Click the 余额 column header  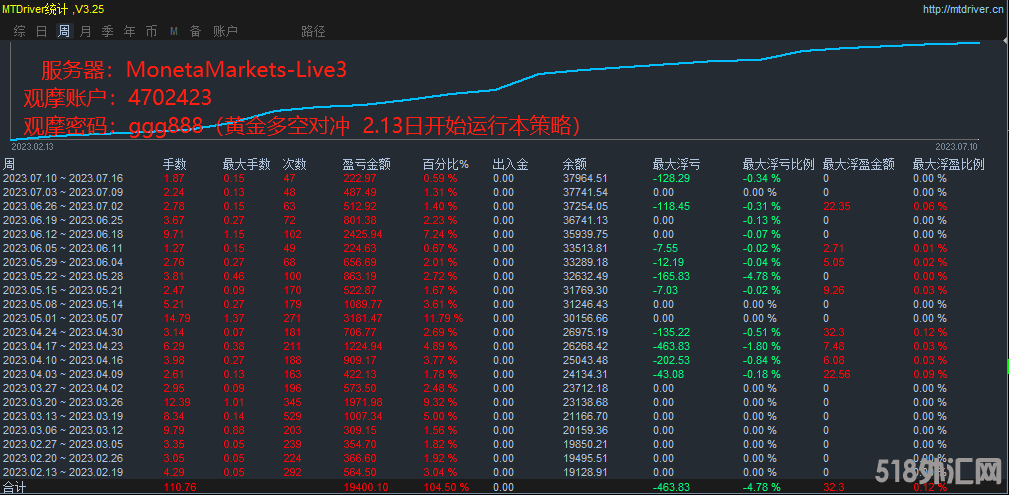point(574,164)
